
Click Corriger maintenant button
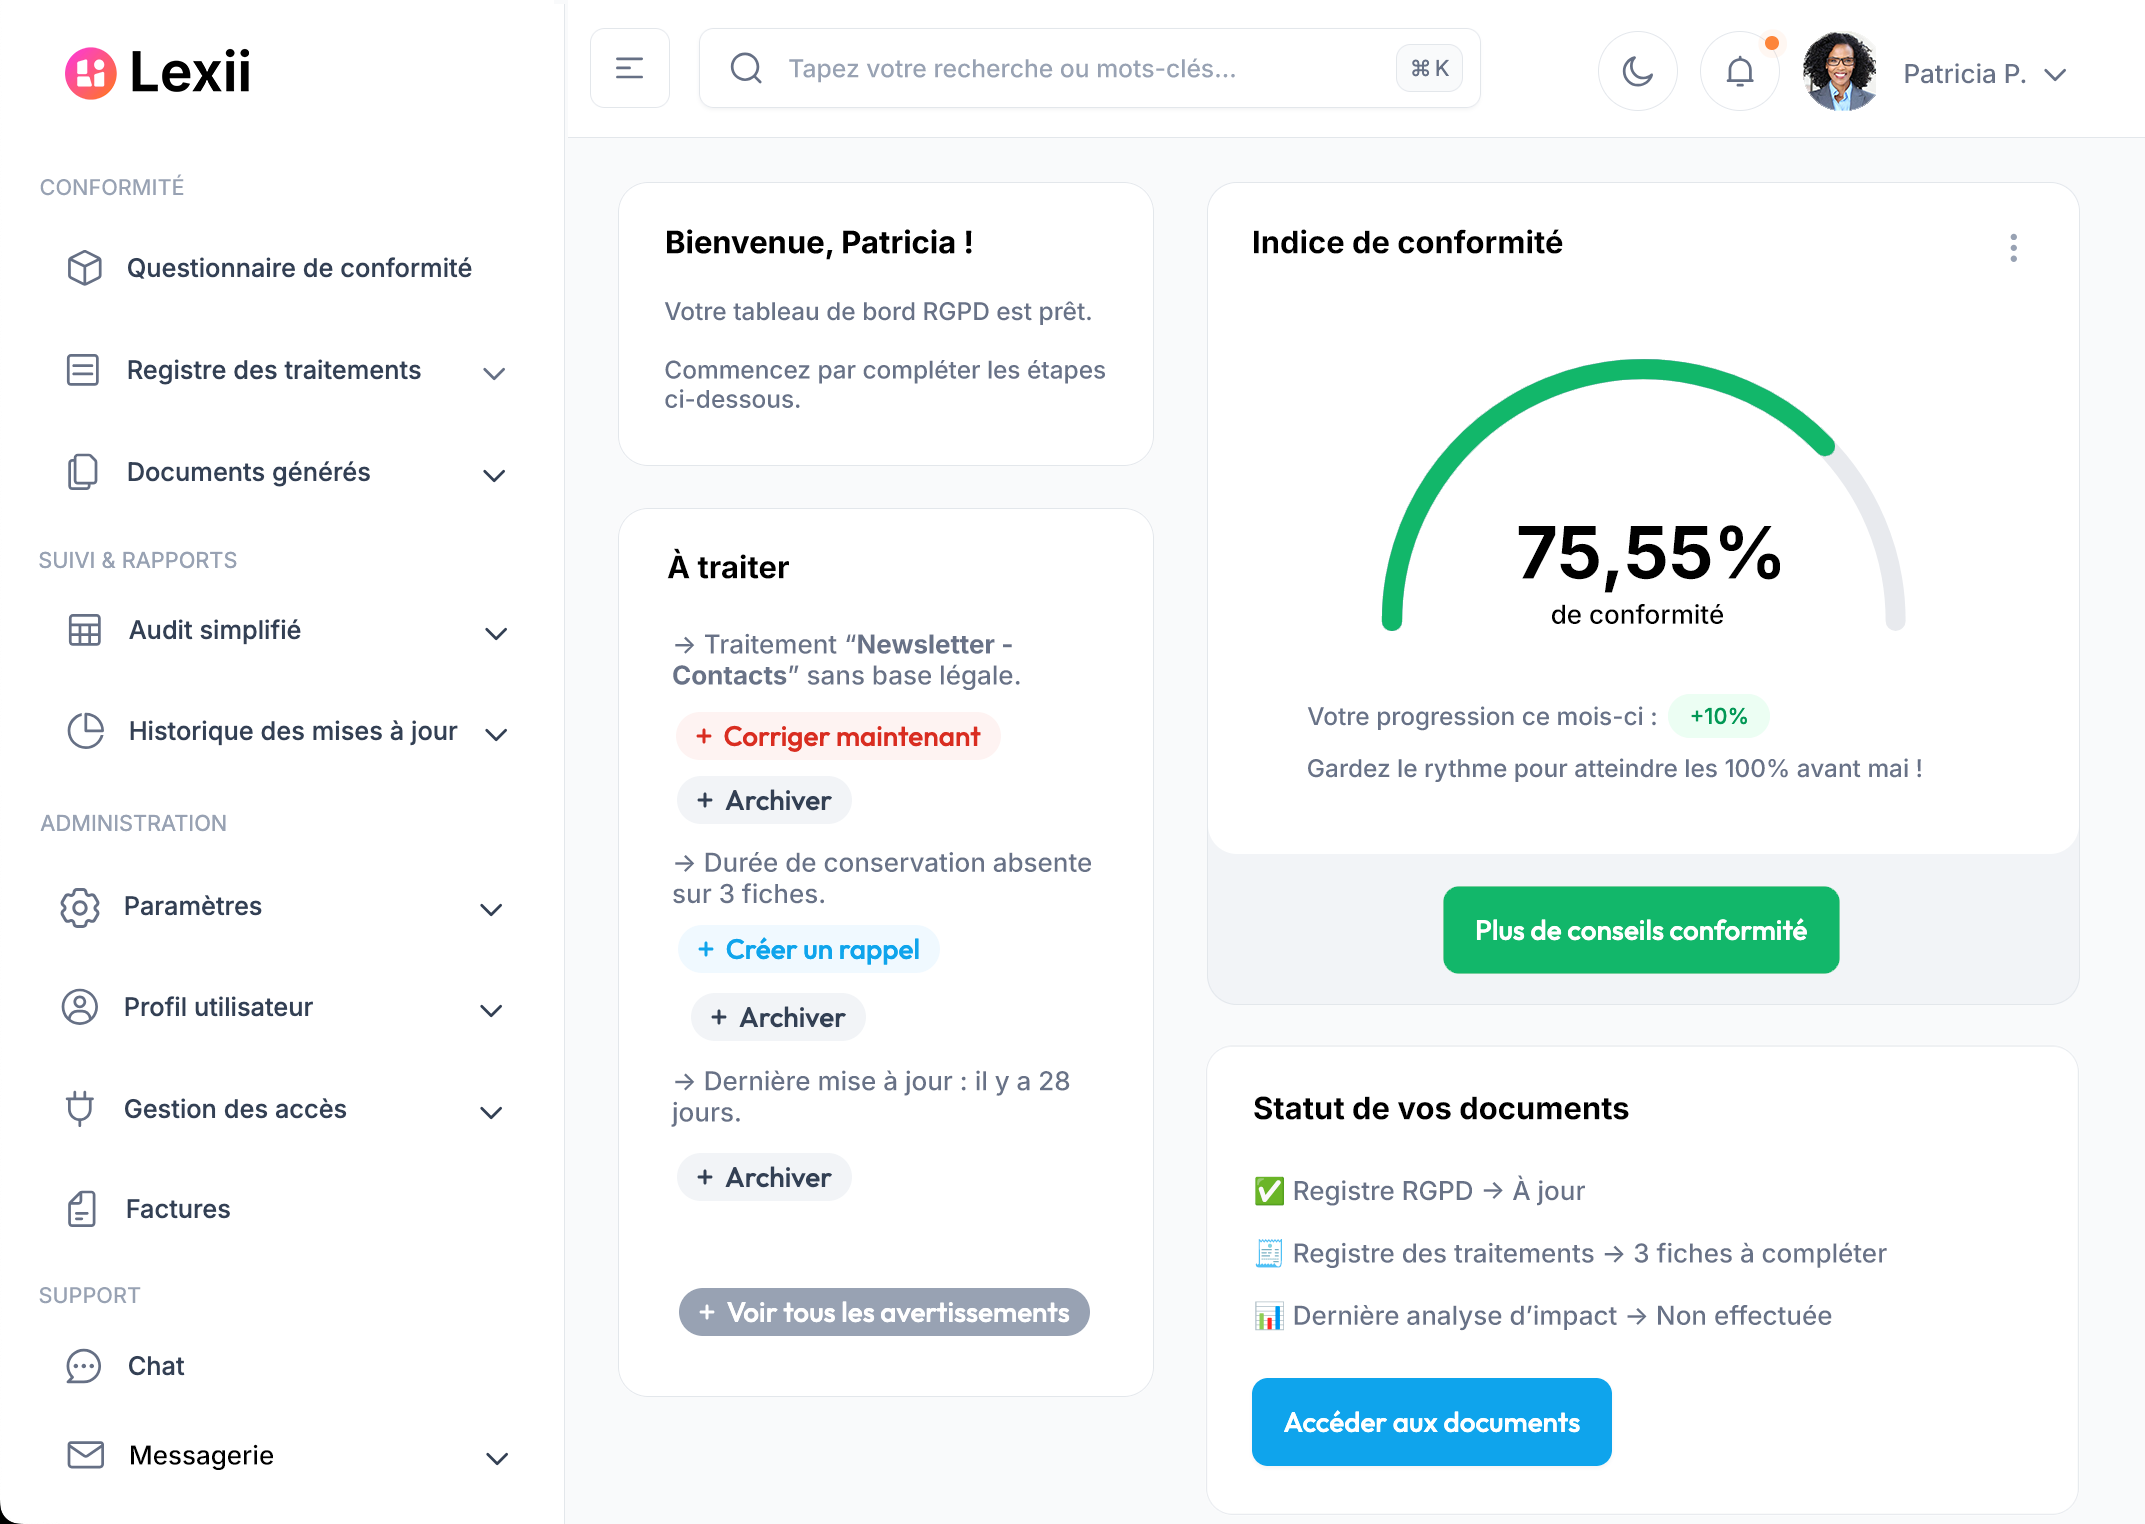click(x=838, y=737)
